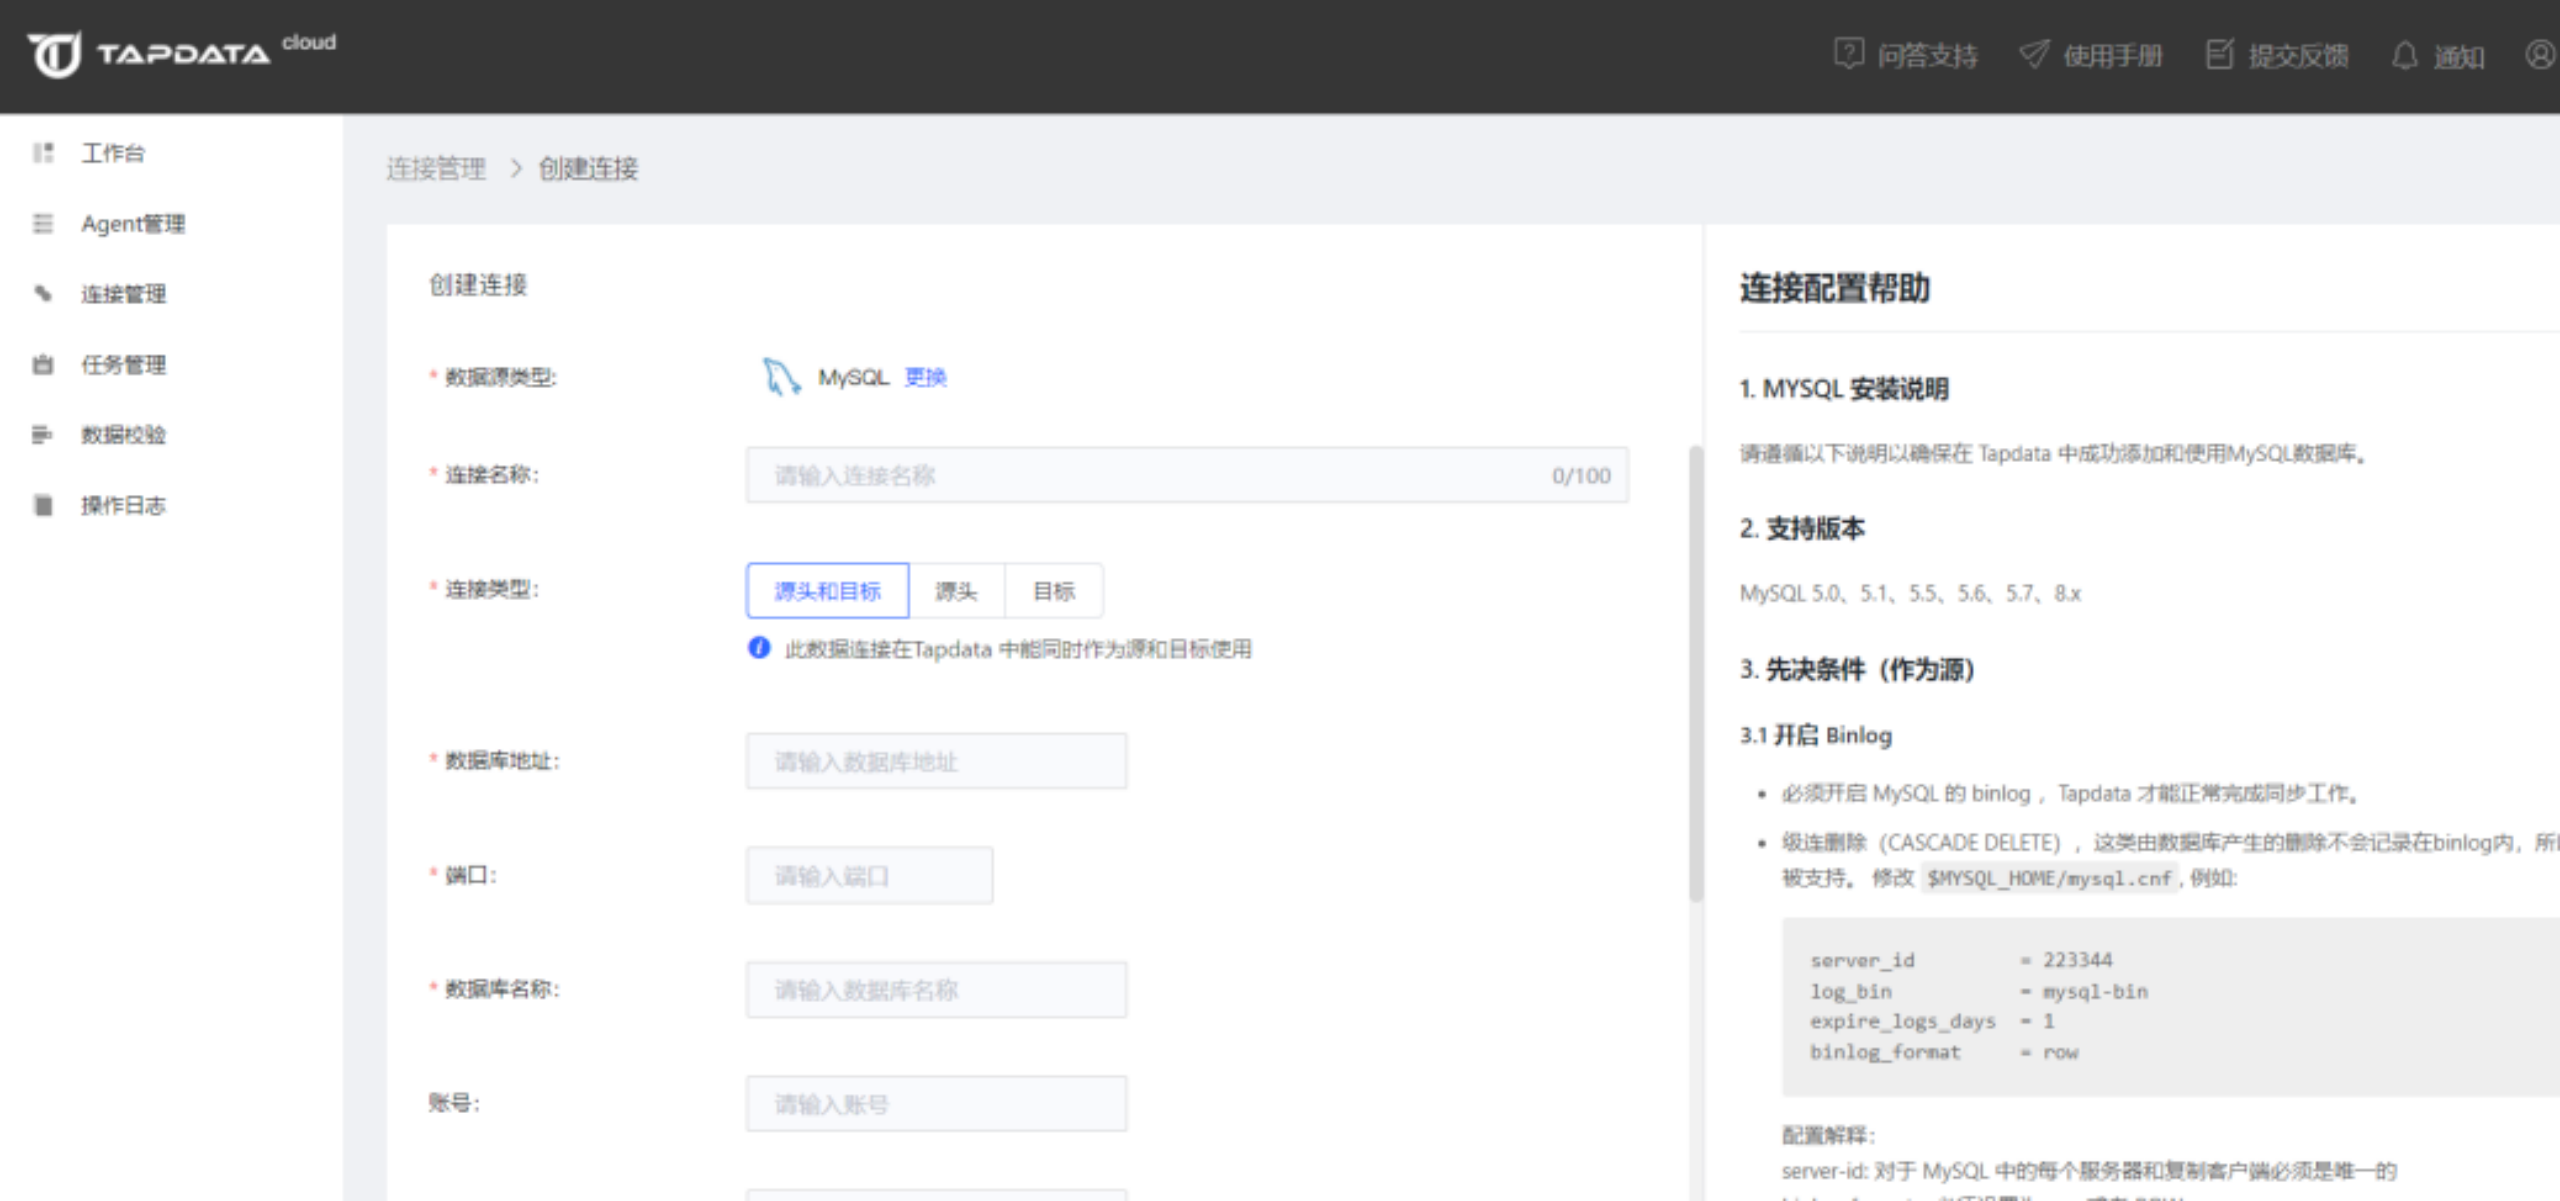Click the notification bell icon

[x=2404, y=56]
